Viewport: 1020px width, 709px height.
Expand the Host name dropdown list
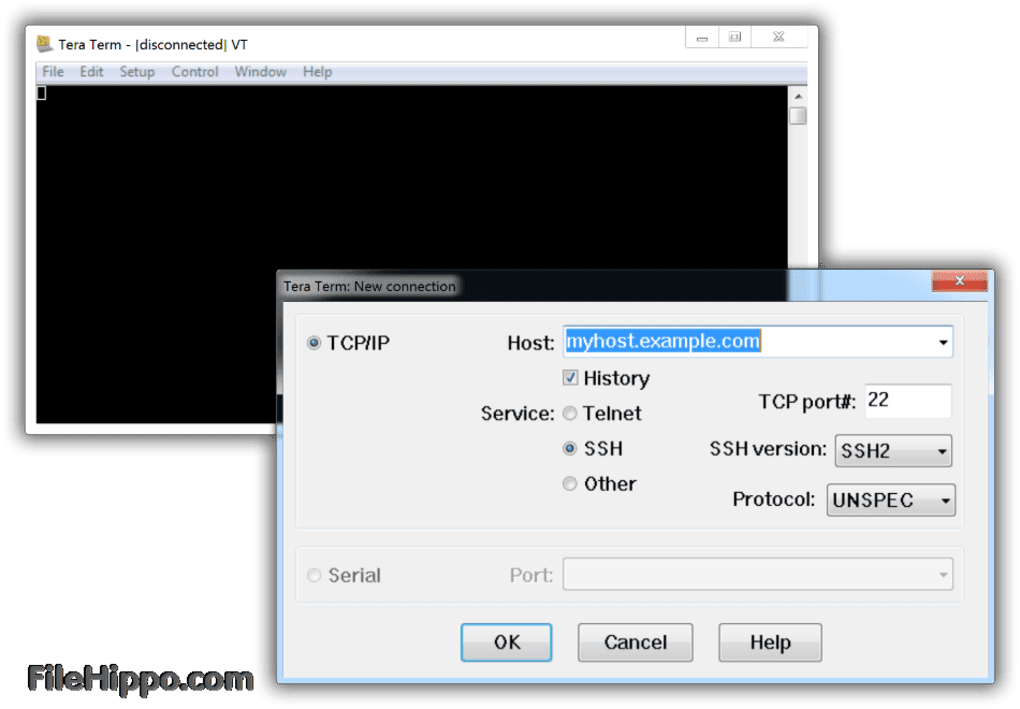pyautogui.click(x=944, y=341)
